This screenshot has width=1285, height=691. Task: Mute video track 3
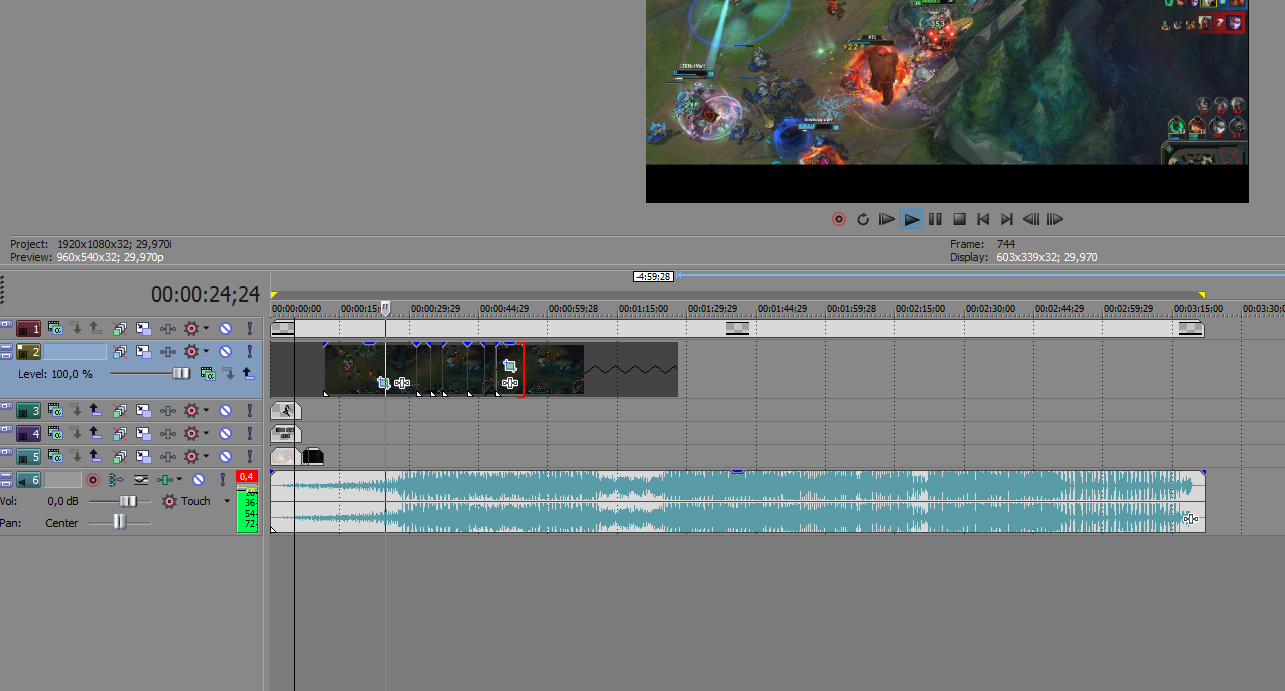[x=226, y=410]
